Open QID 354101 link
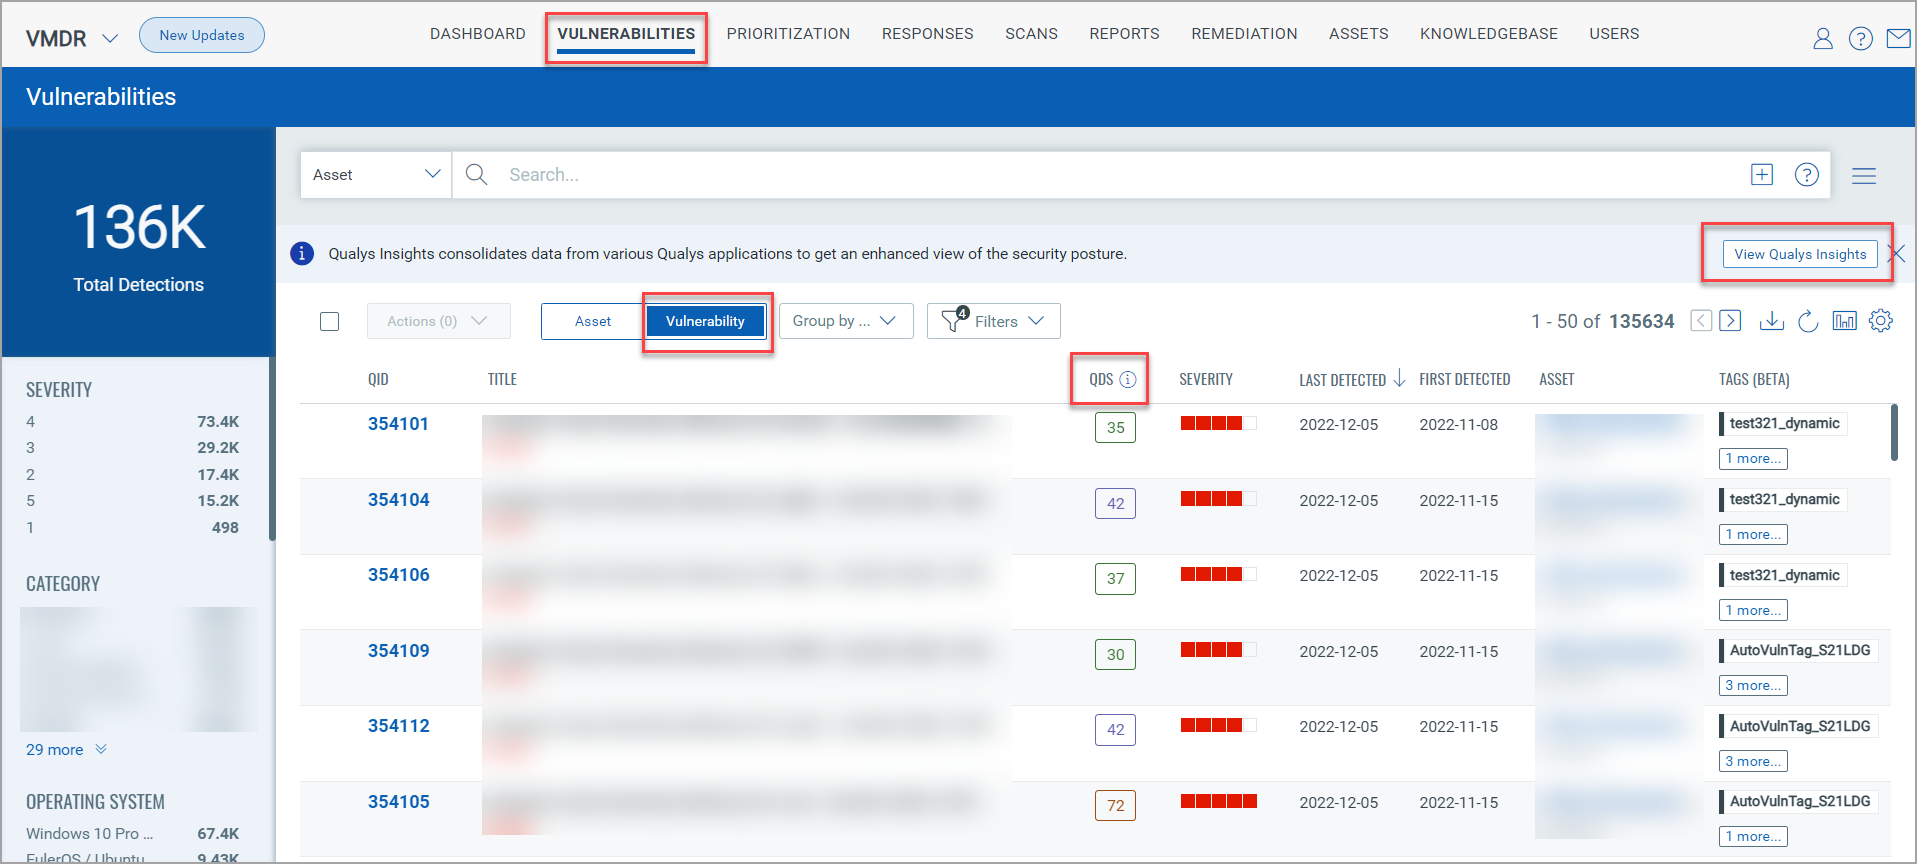Screen dimensions: 1917x864 [398, 424]
